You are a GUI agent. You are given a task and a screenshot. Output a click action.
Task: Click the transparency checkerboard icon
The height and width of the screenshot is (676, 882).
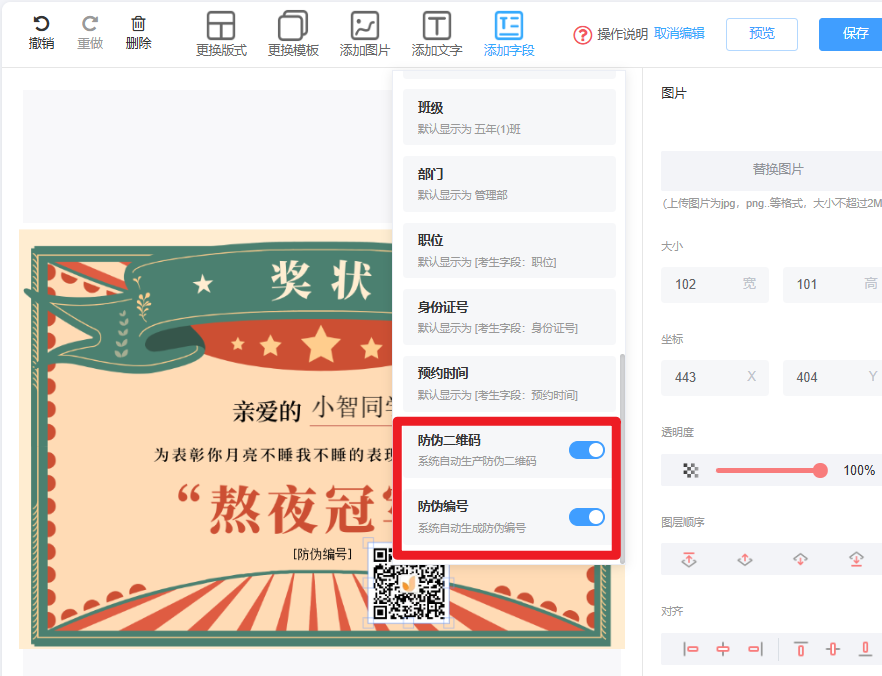[691, 470]
